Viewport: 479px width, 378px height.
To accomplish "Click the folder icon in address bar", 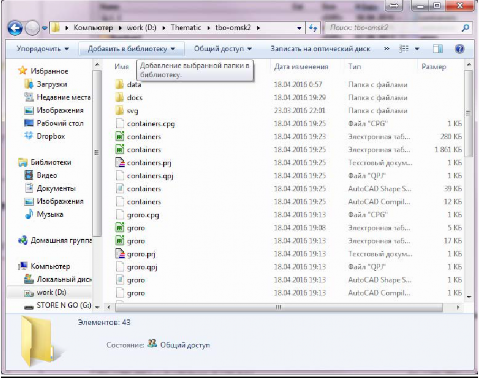I will (x=56, y=28).
